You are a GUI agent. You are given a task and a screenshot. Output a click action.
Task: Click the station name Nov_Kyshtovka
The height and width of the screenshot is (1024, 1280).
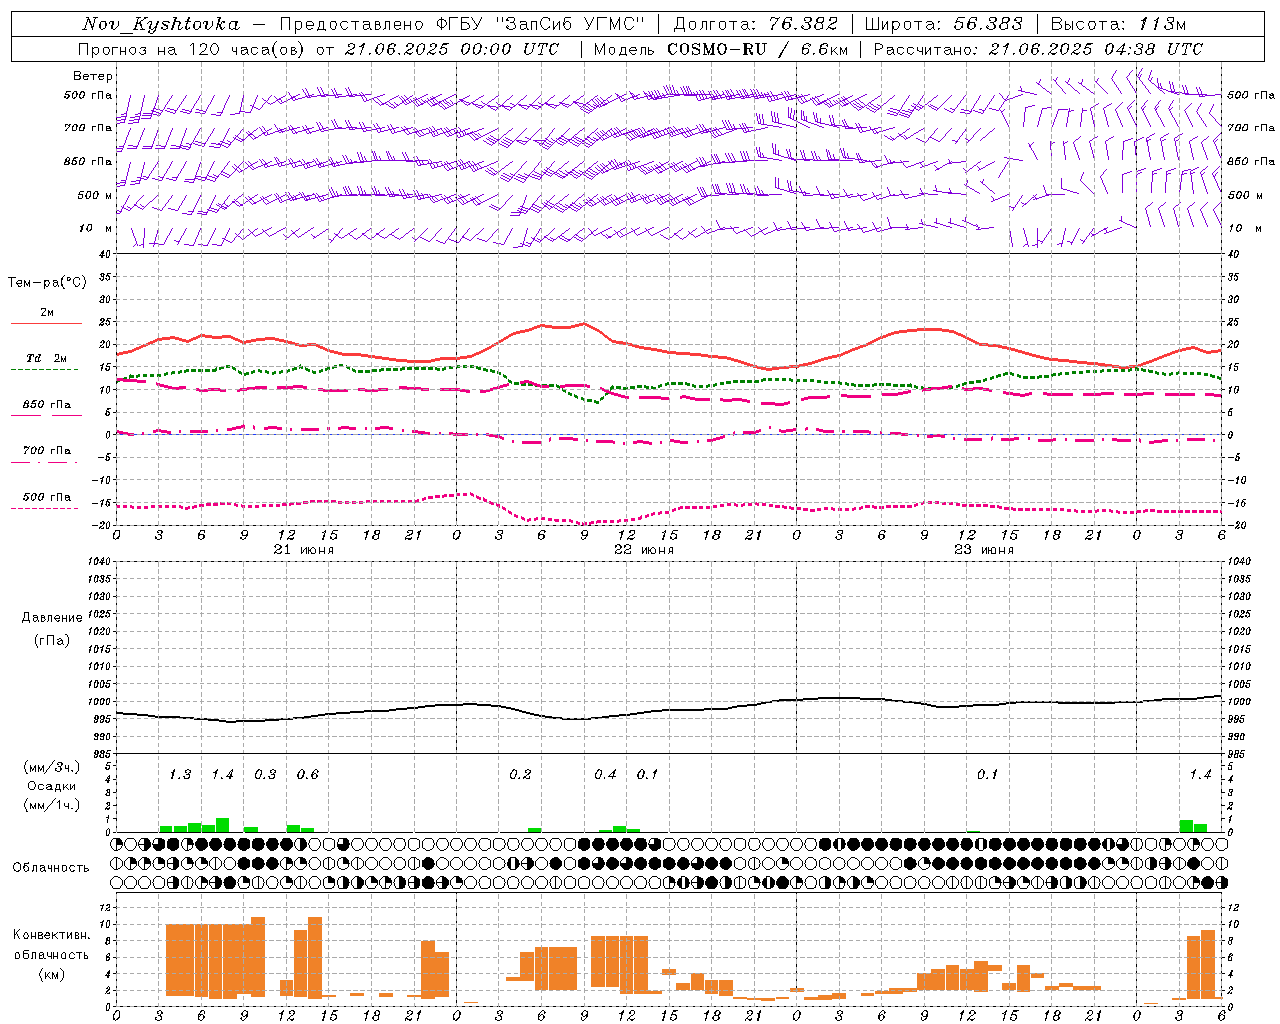point(161,24)
